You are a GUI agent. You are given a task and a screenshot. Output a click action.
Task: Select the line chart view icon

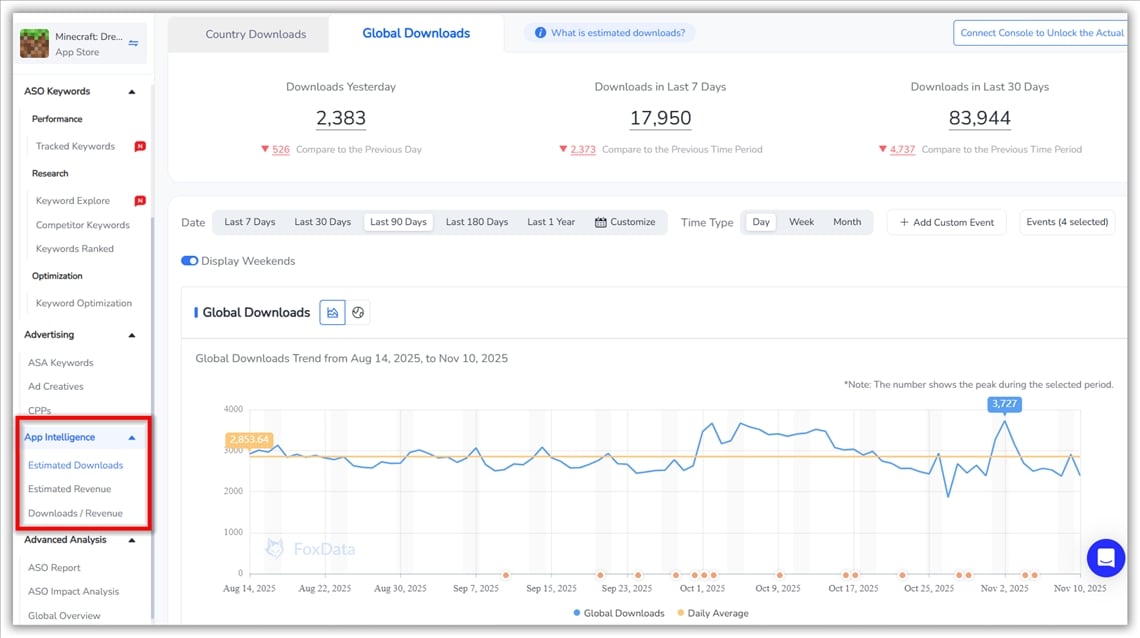coord(332,313)
